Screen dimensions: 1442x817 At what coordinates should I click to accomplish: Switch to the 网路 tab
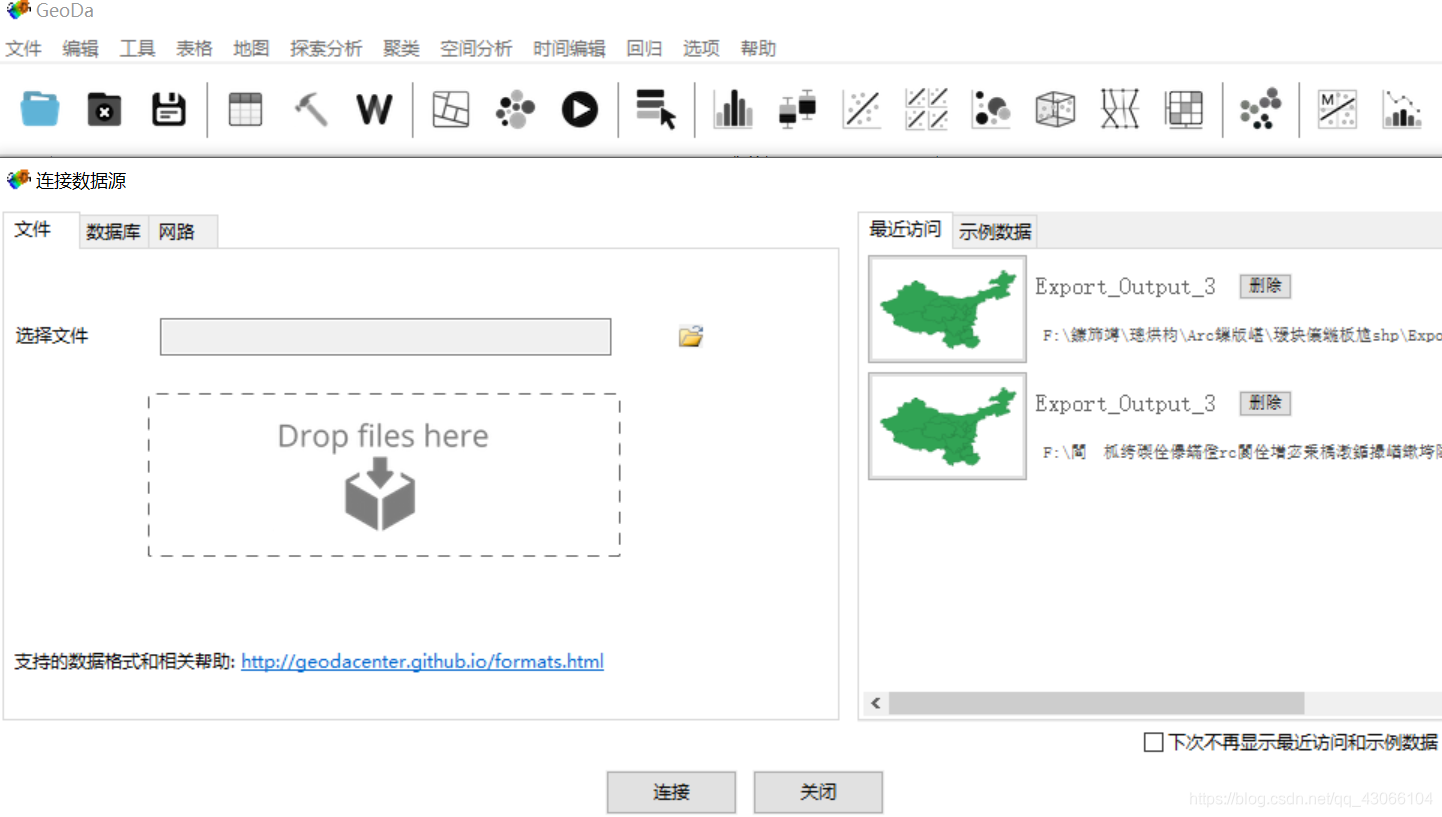pos(183,232)
